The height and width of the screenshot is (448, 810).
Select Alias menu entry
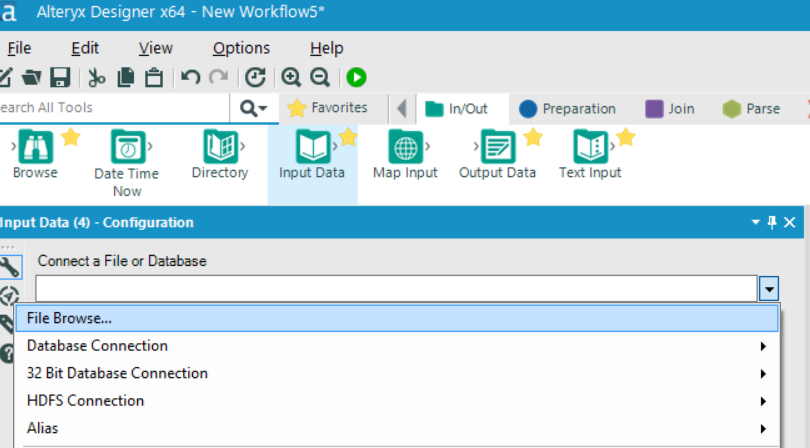[x=397, y=428]
